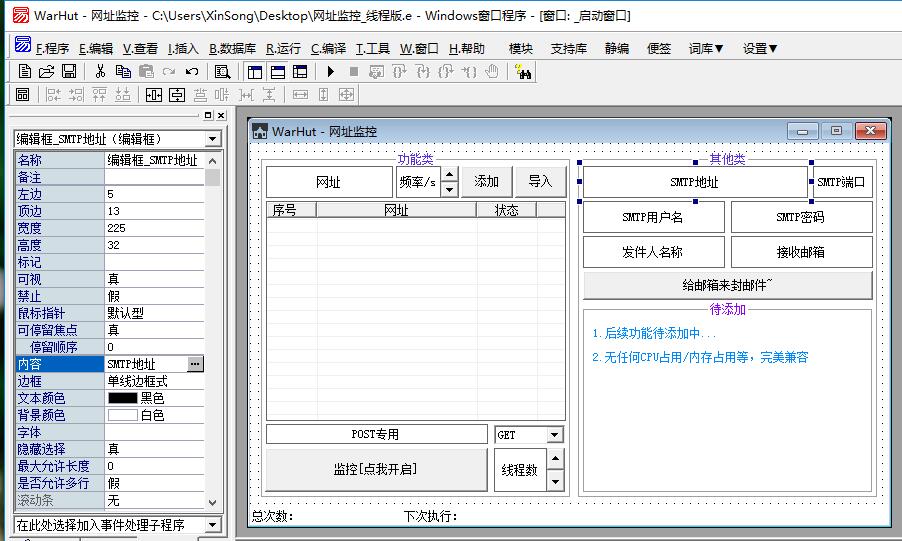Cut the selection with the scissors icon
Viewport: 902px width, 541px height.
tap(101, 72)
